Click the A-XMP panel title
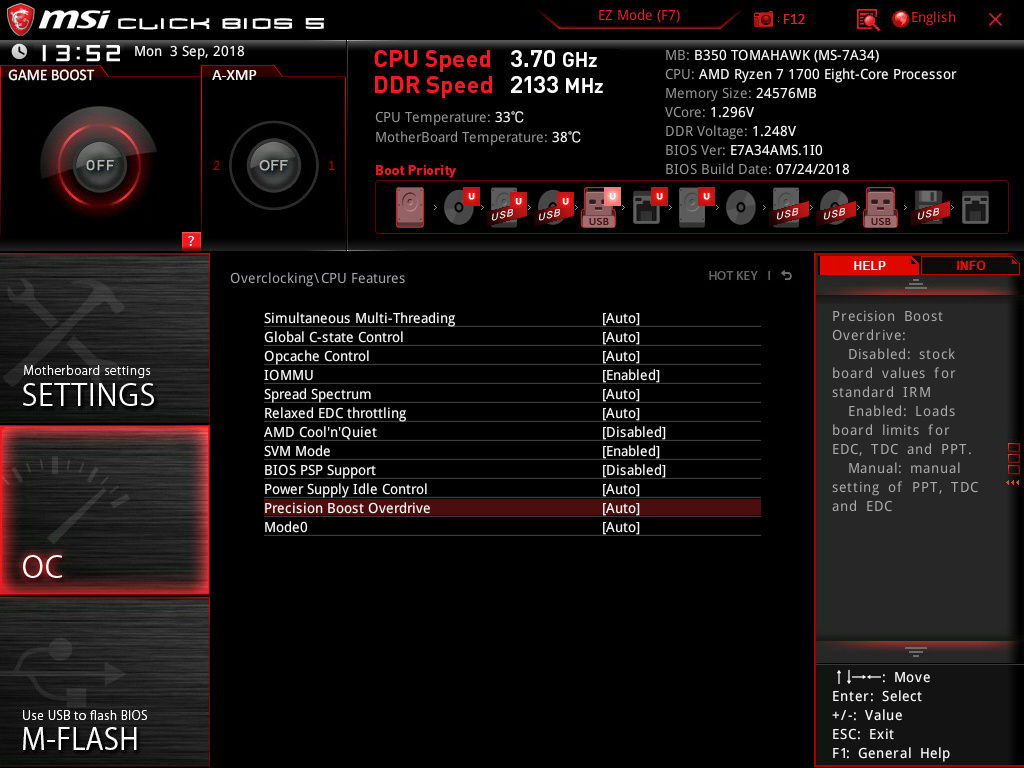This screenshot has width=1024, height=768. [x=234, y=75]
